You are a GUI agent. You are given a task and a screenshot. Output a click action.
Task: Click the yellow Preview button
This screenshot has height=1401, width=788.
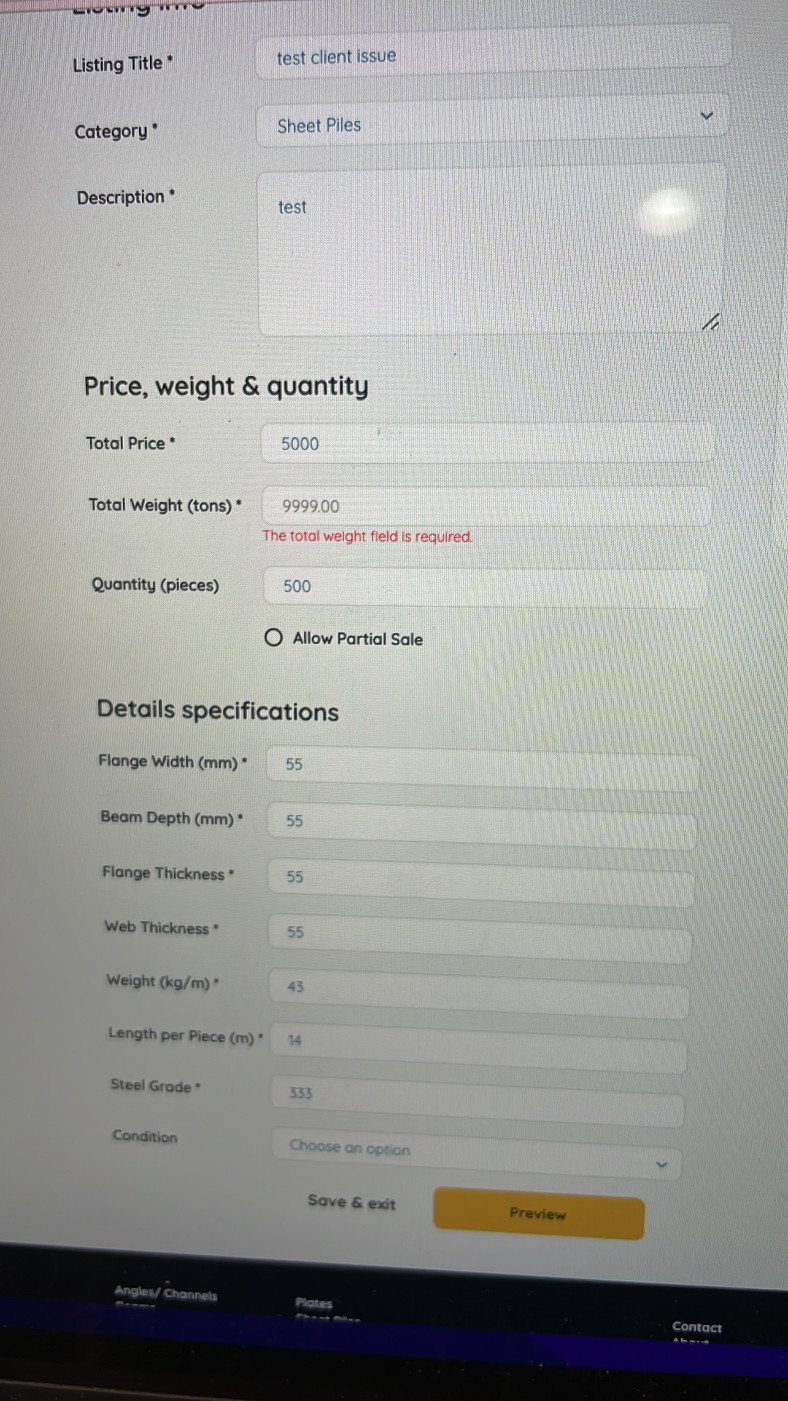(539, 1214)
